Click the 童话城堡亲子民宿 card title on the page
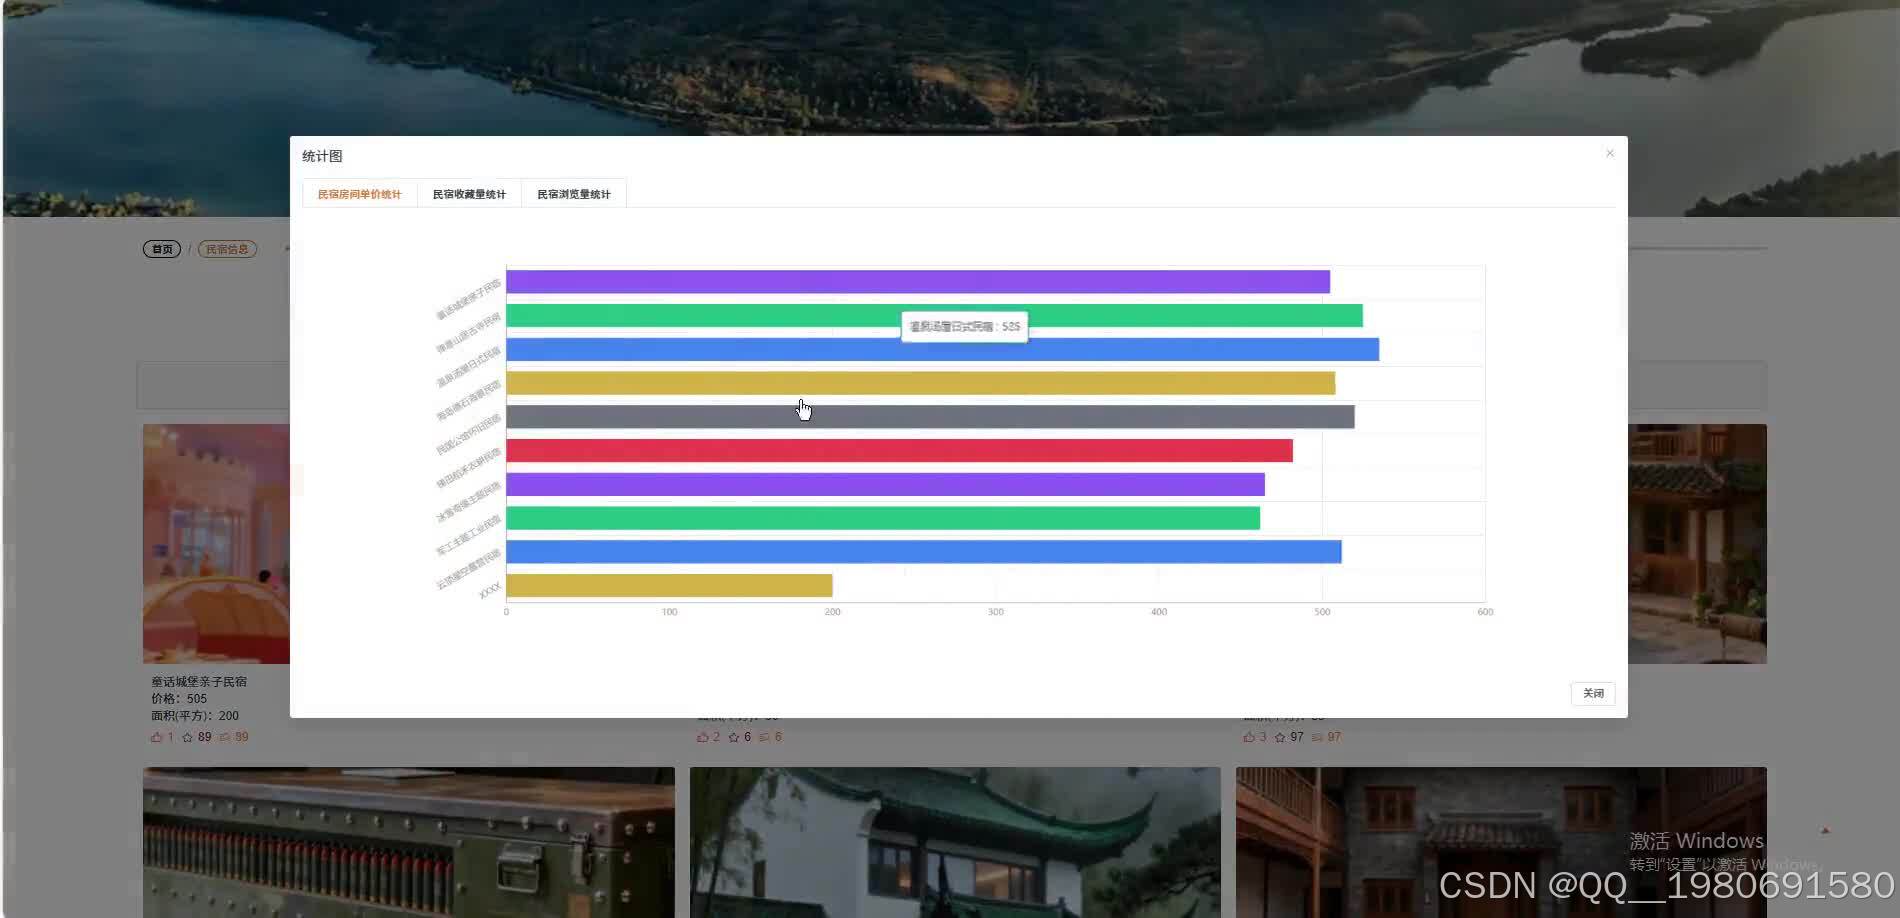 pyautogui.click(x=199, y=682)
